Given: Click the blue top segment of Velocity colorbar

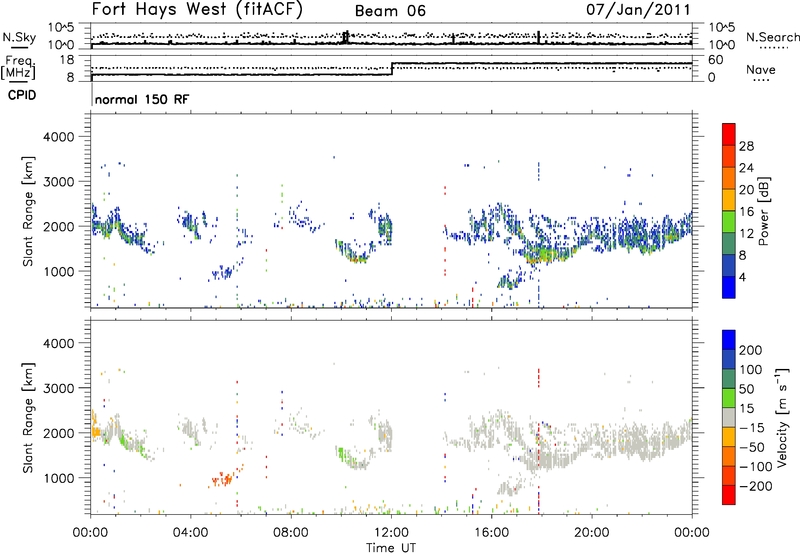Looking at the screenshot, I should coord(729,340).
